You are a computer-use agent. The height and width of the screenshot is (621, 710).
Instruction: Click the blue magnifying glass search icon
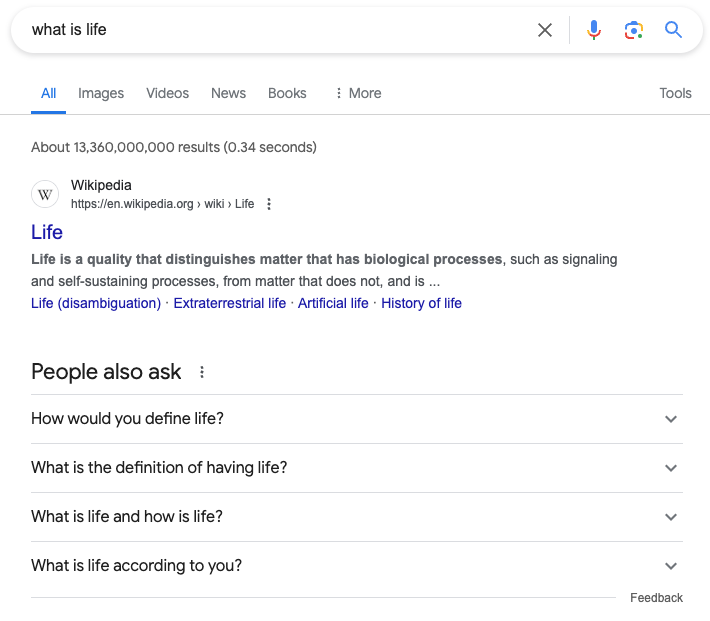pyautogui.click(x=673, y=30)
